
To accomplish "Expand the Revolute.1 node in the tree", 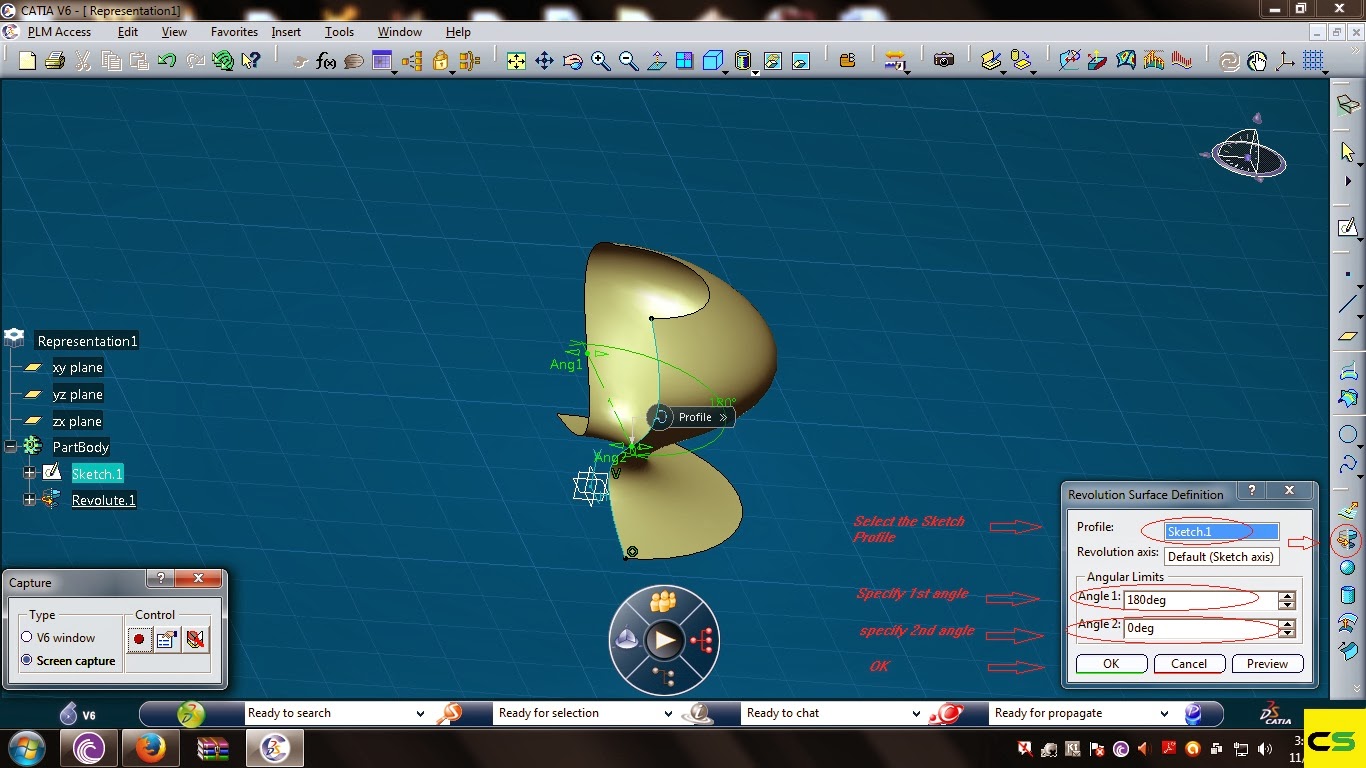I will [x=29, y=500].
